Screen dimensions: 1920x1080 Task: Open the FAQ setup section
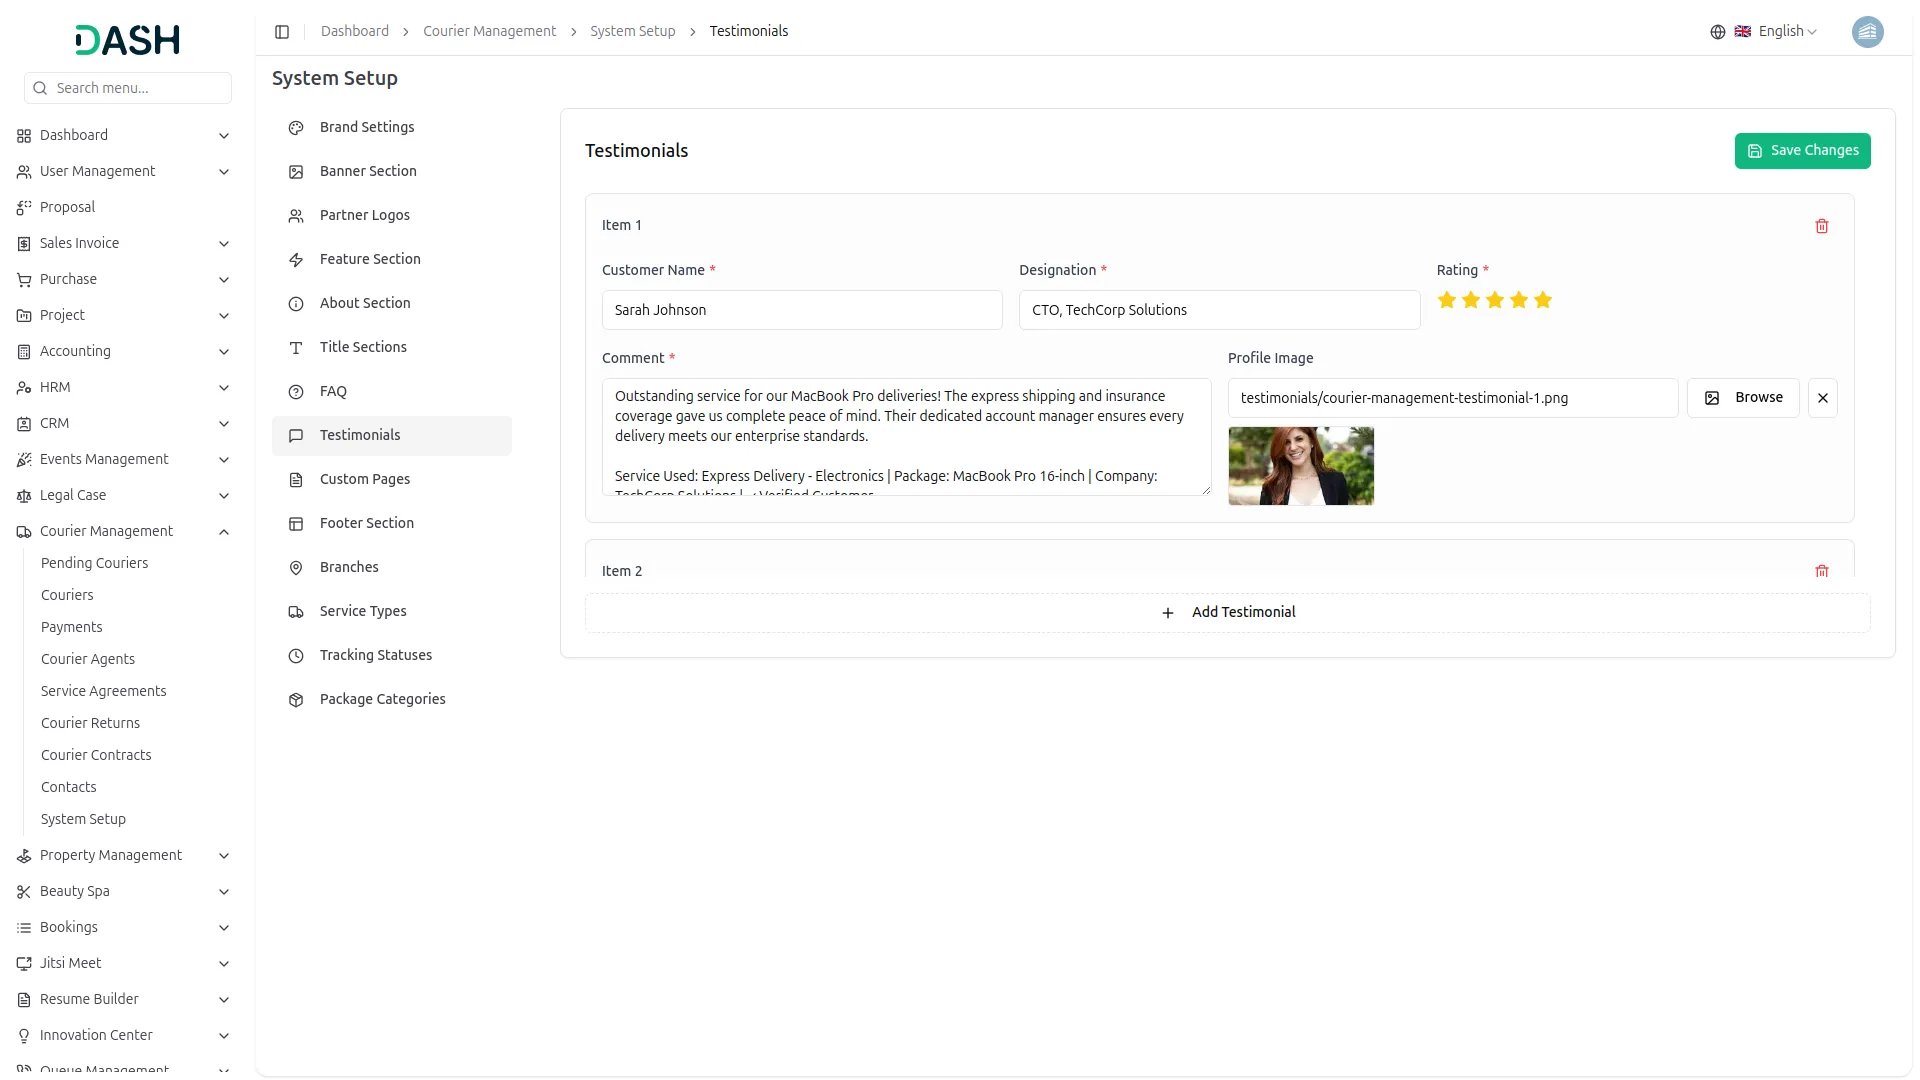click(x=333, y=392)
